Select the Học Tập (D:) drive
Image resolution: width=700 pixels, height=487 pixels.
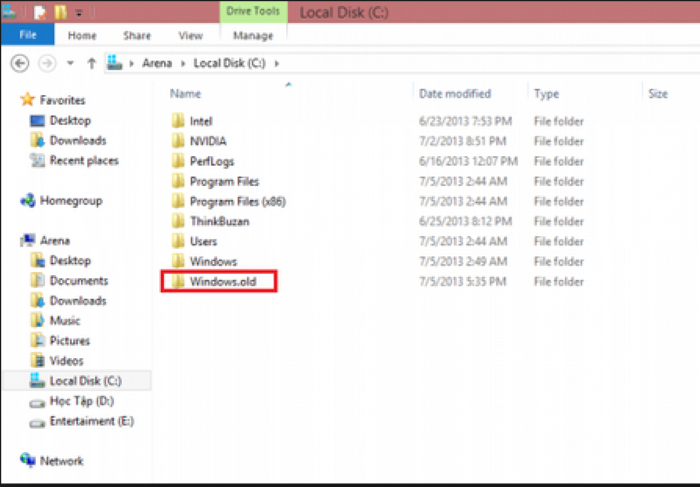click(x=82, y=401)
